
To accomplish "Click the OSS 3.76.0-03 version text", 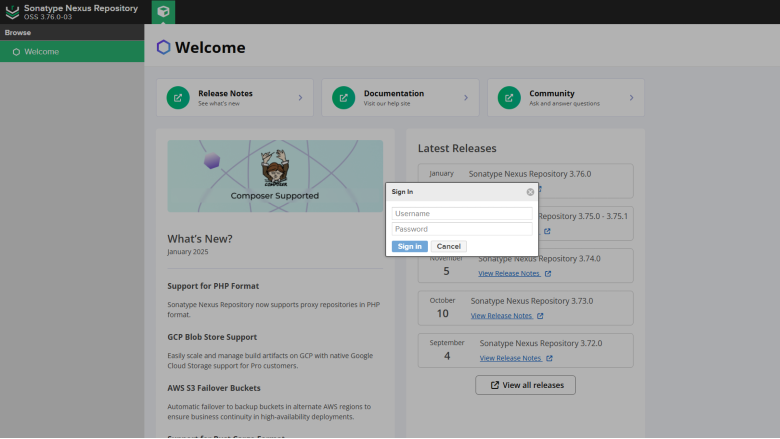I will coord(48,17).
